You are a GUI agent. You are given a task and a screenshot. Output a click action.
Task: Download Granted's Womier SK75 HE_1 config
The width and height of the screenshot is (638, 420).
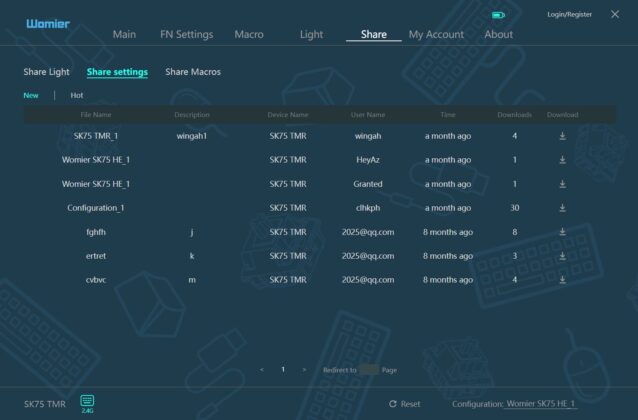click(562, 184)
